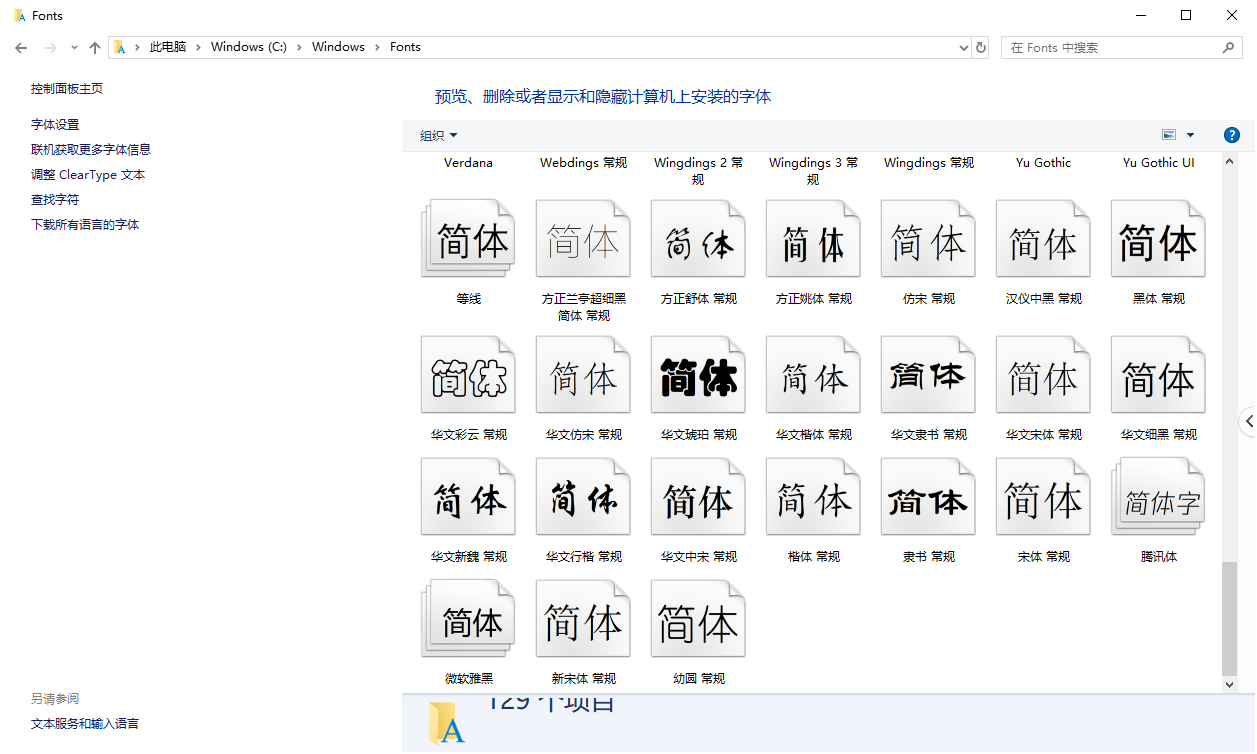Image resolution: width=1257 pixels, height=754 pixels.
Task: Select the 隶书 常规 font icon
Action: point(928,497)
